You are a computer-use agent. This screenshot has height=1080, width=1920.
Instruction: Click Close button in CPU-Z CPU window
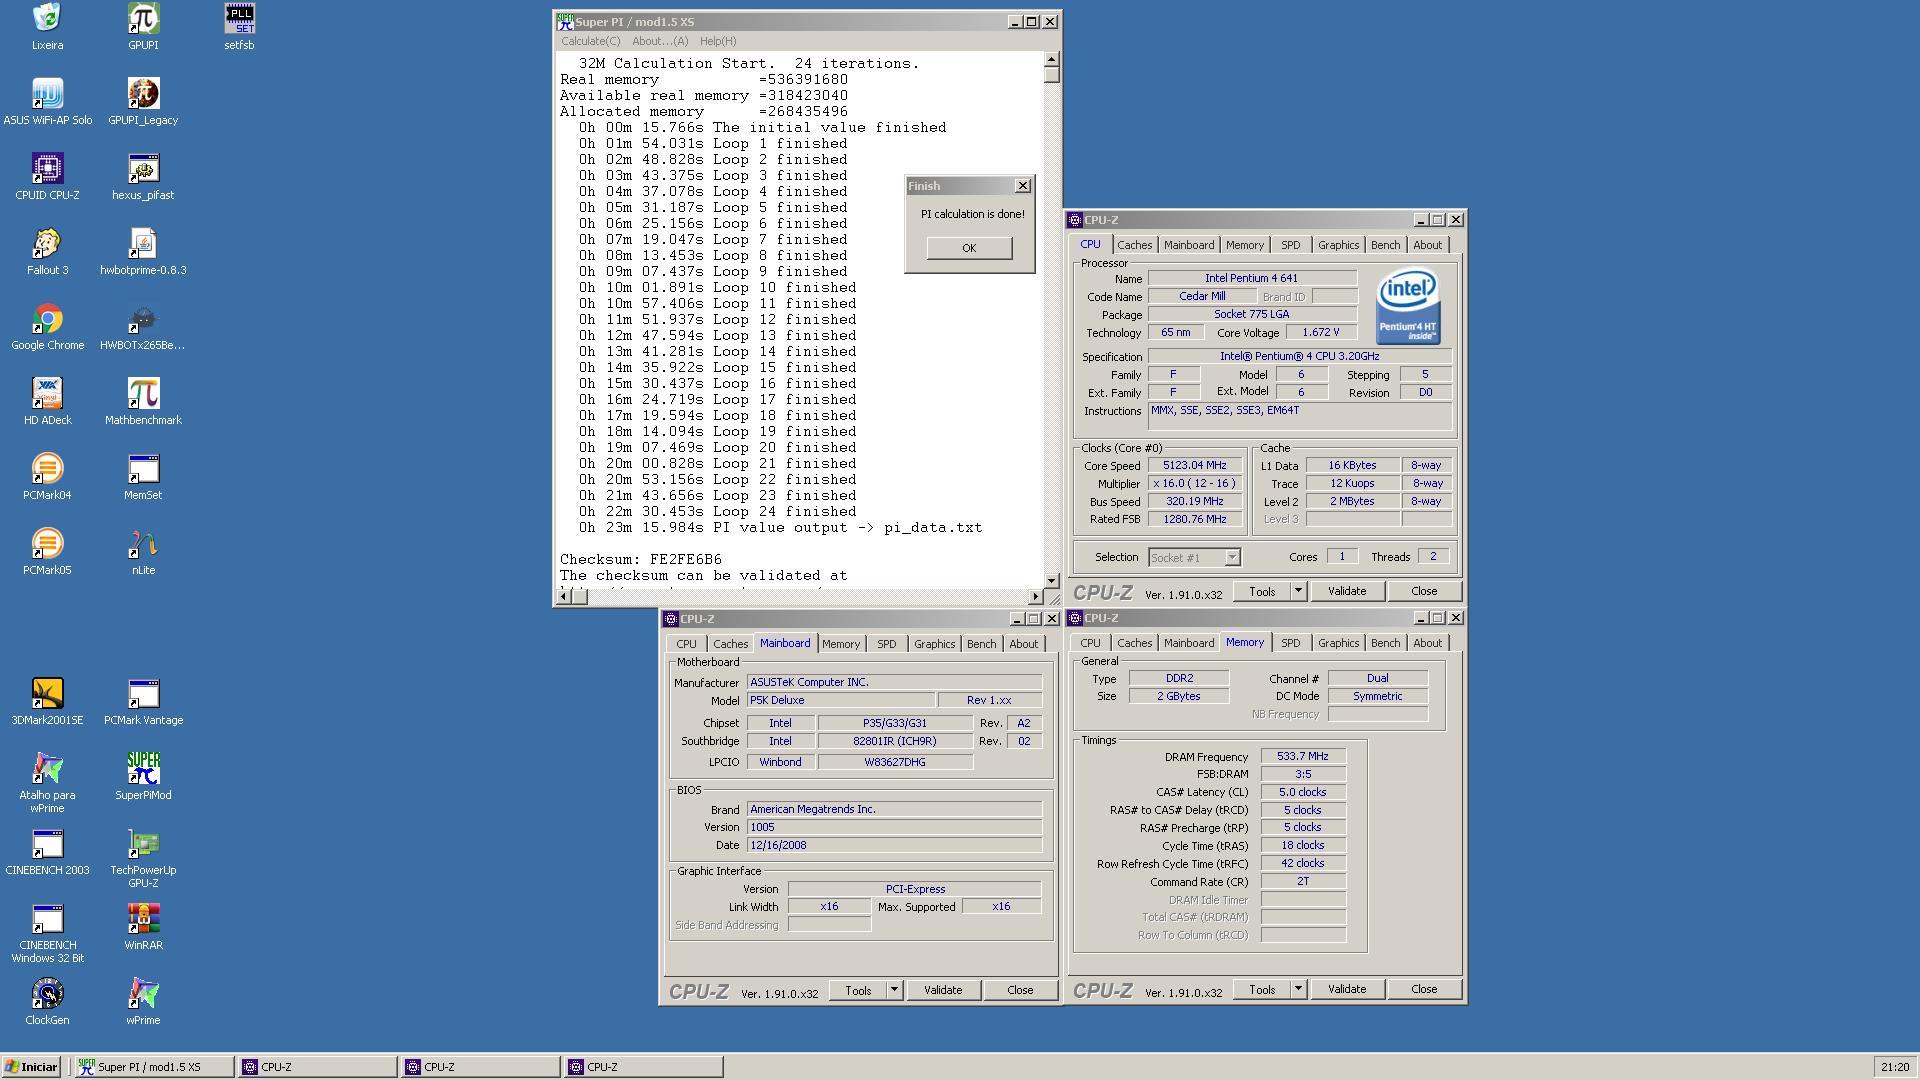click(x=1424, y=591)
